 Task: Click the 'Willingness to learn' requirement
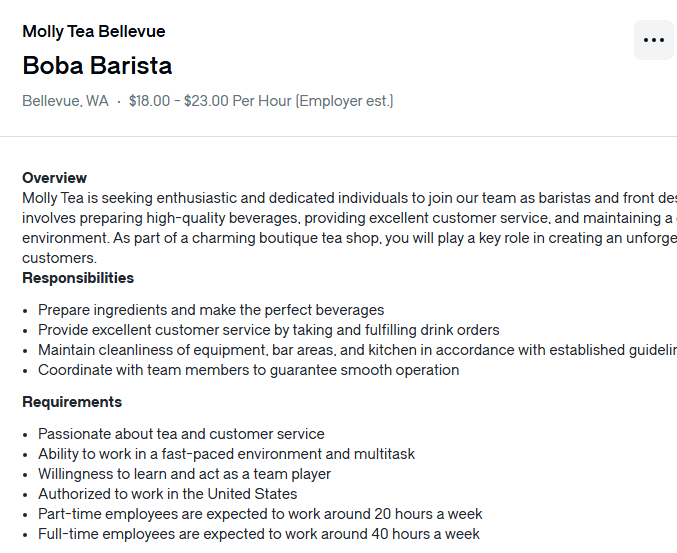pyautogui.click(x=184, y=474)
